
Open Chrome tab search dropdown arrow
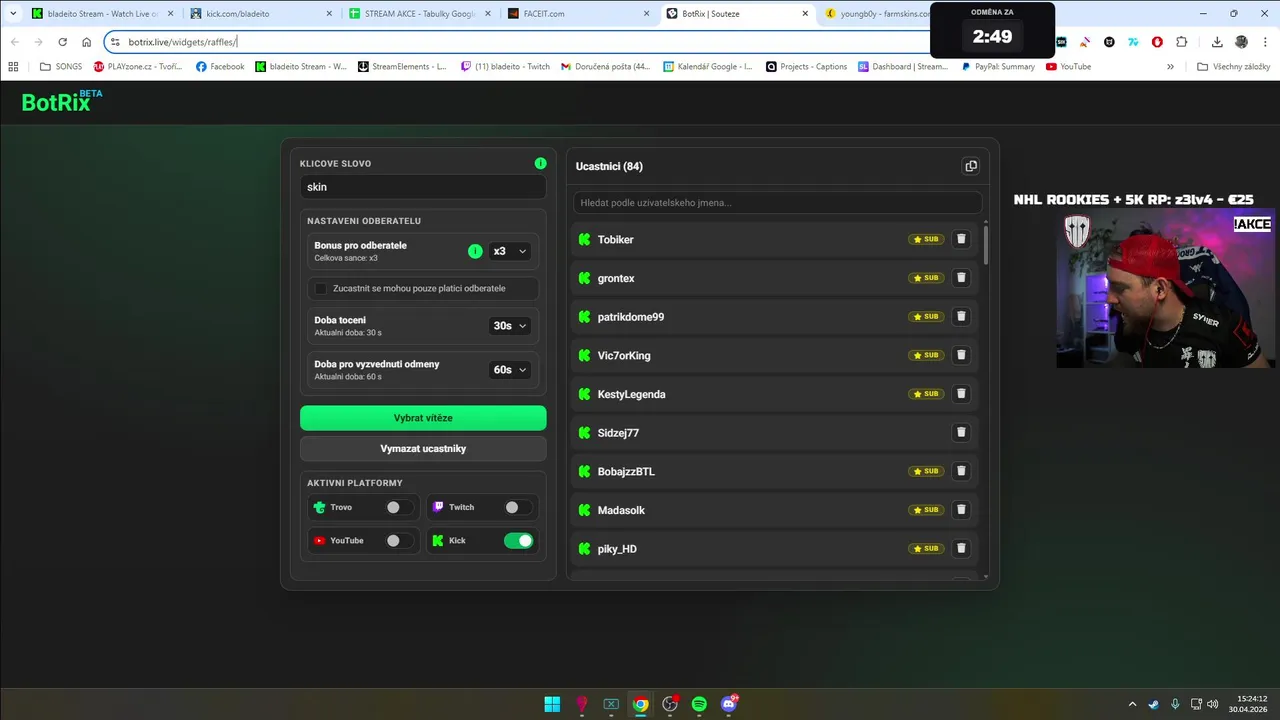pyautogui.click(x=13, y=13)
